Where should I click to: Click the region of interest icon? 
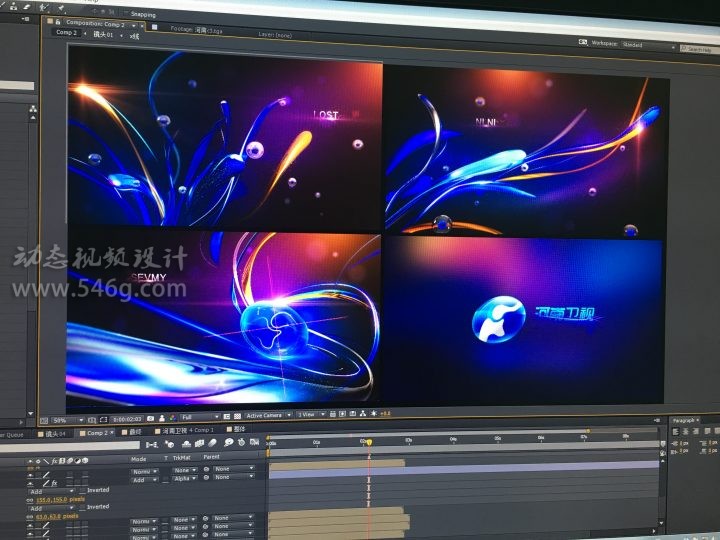226,416
